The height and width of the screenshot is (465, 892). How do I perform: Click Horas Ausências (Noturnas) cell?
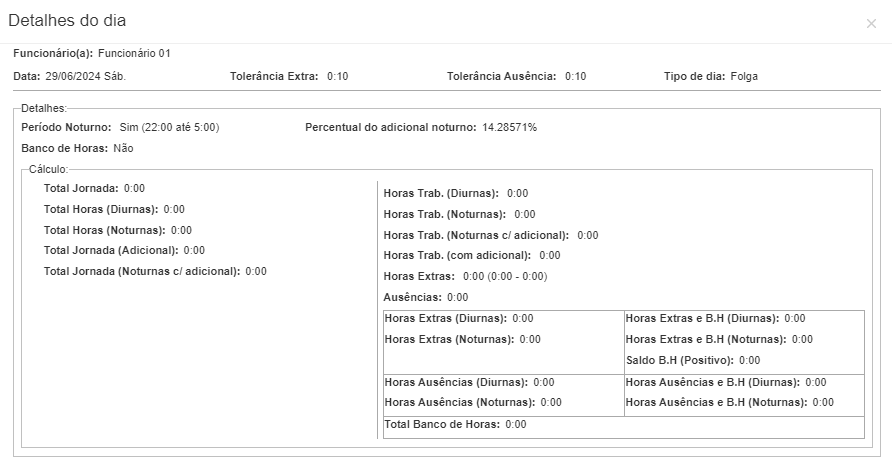473,402
